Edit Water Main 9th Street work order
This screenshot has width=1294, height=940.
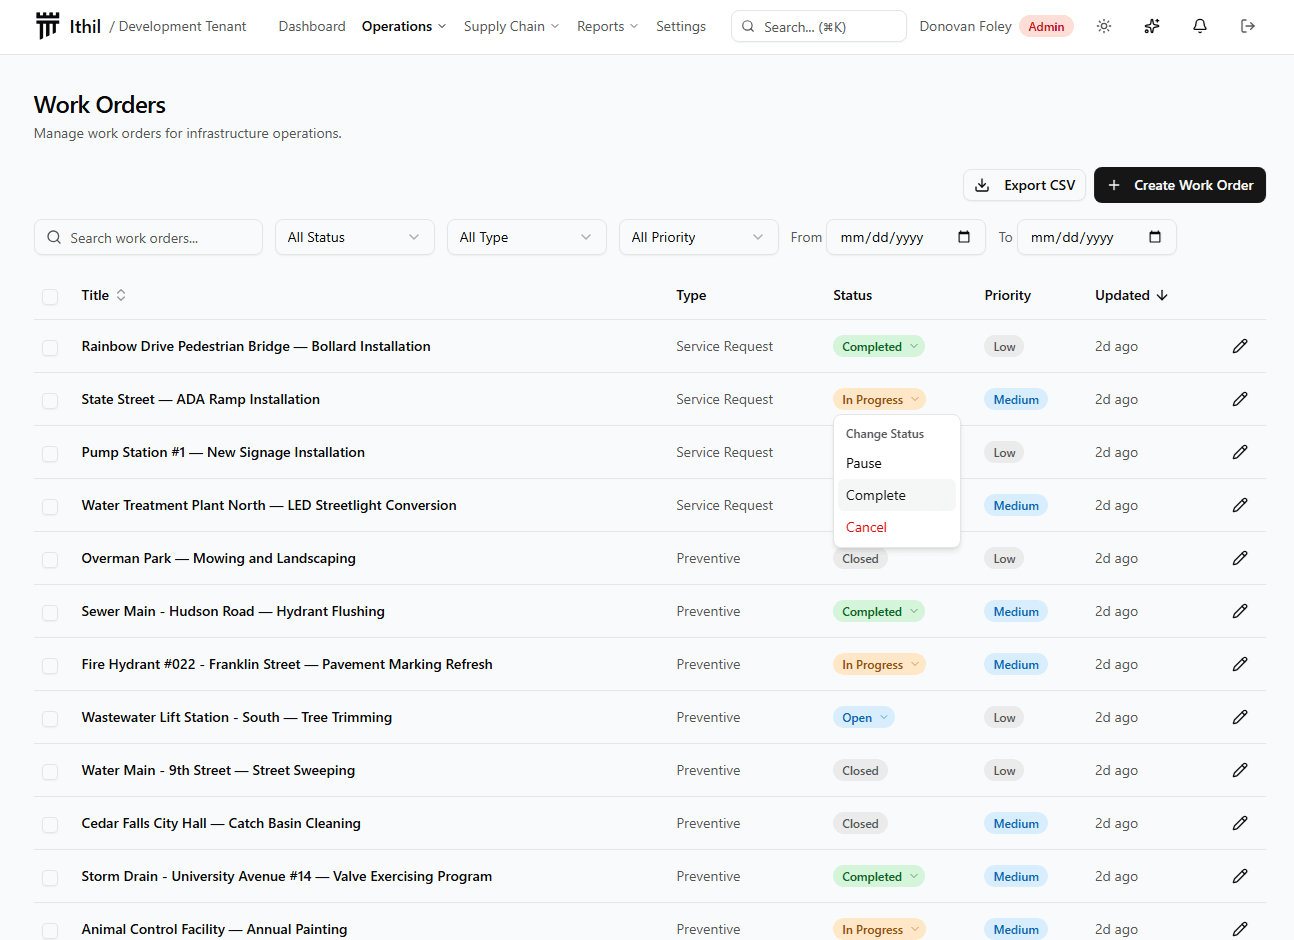[1240, 770]
